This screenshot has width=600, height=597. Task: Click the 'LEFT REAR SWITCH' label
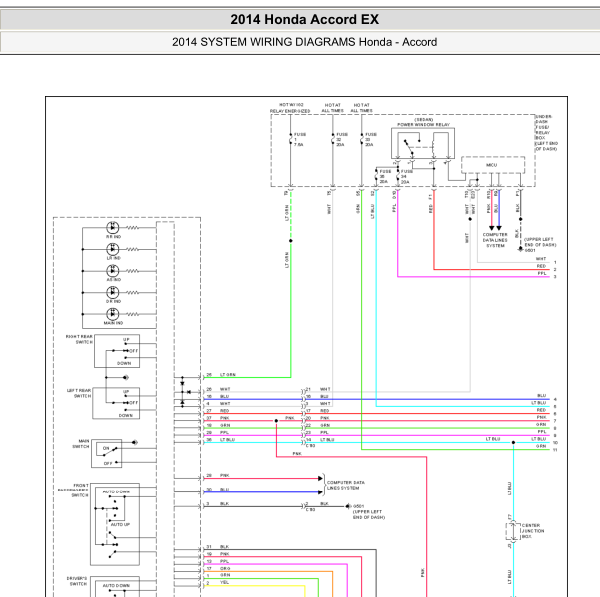tap(79, 393)
